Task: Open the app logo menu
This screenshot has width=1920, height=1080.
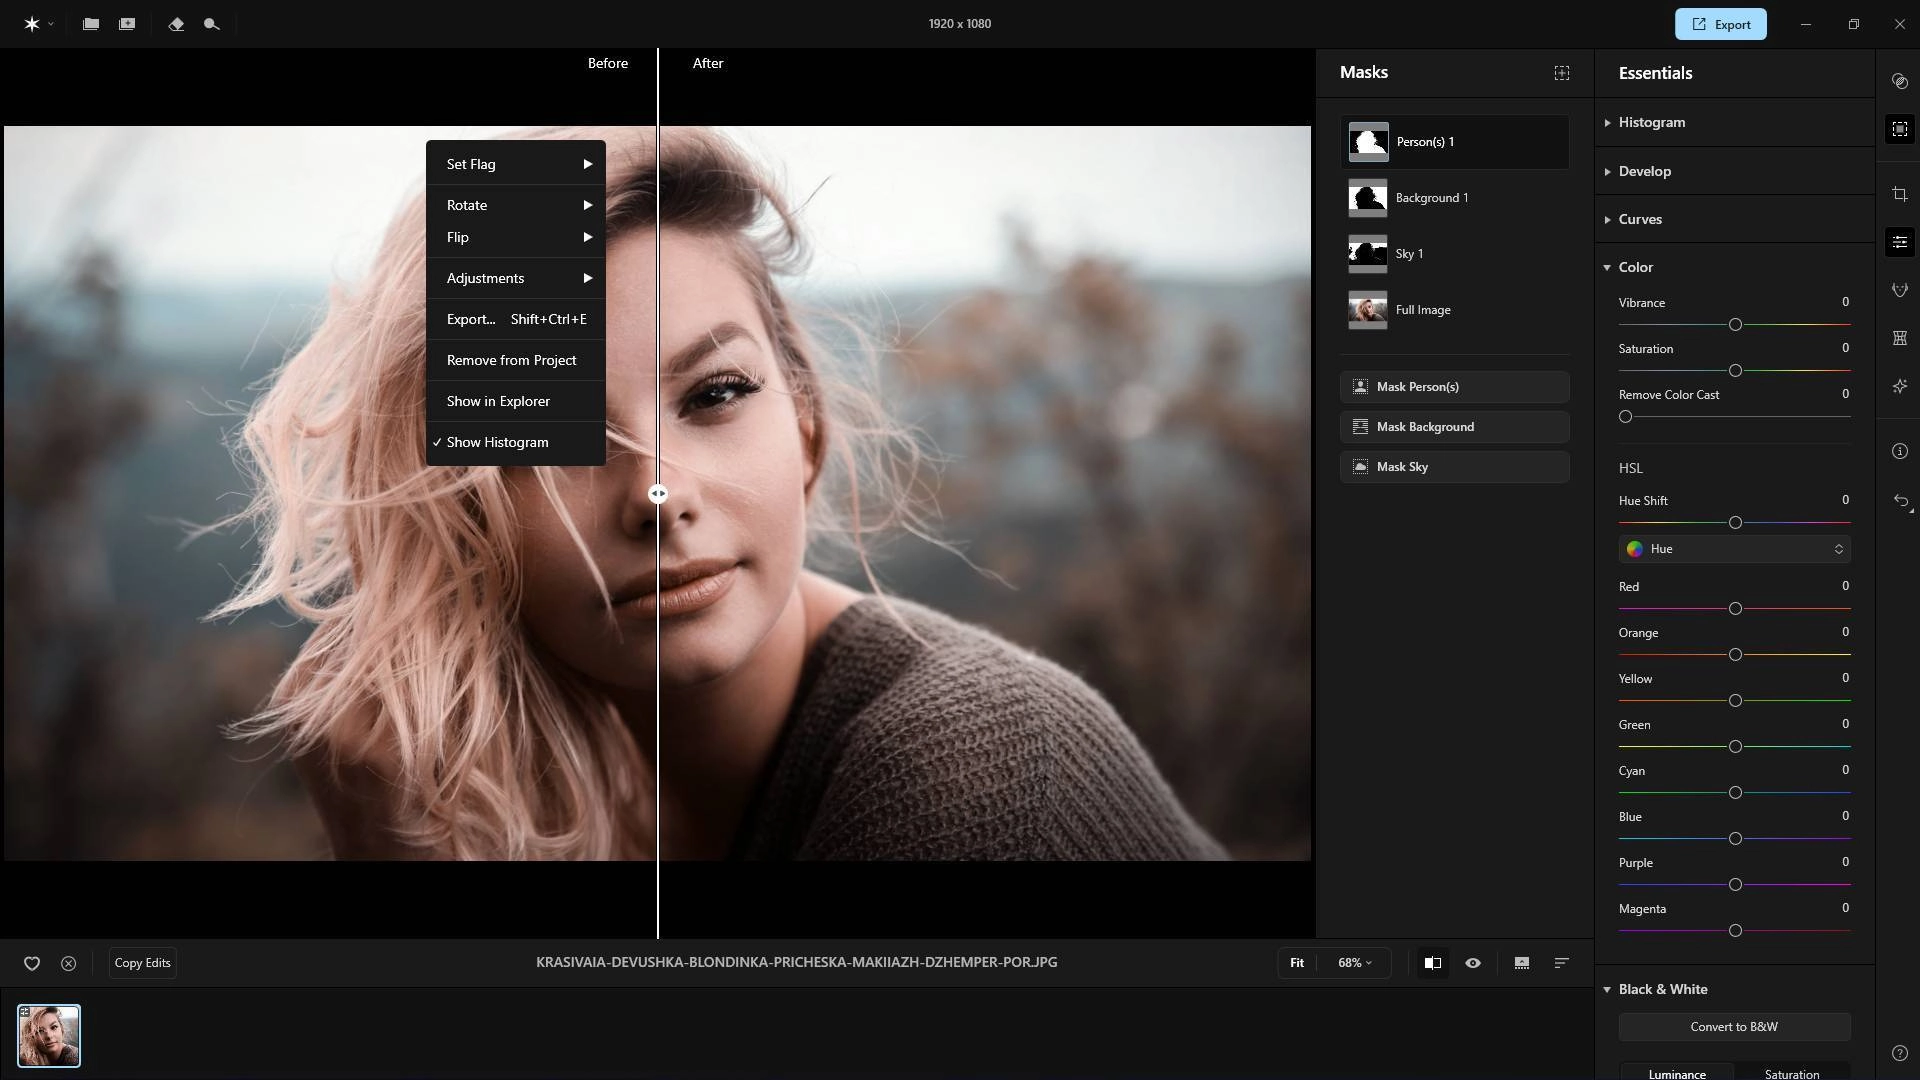Action: tap(38, 24)
